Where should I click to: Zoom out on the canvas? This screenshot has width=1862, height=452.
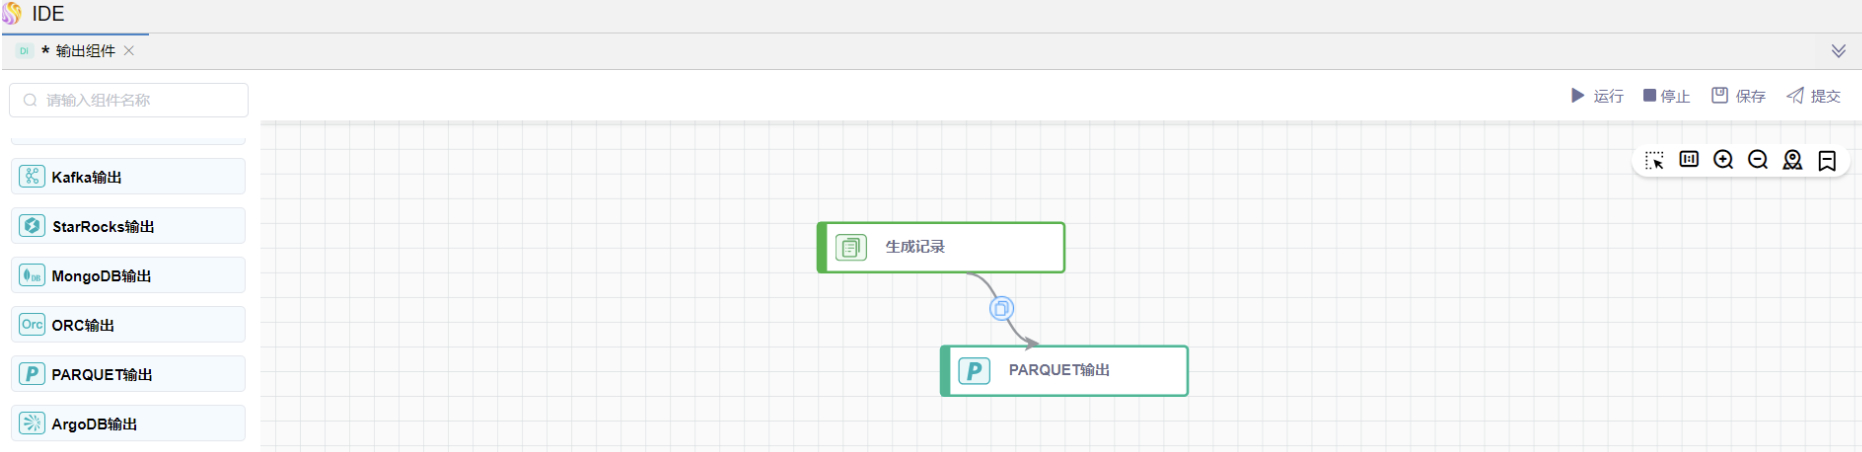pyautogui.click(x=1758, y=160)
